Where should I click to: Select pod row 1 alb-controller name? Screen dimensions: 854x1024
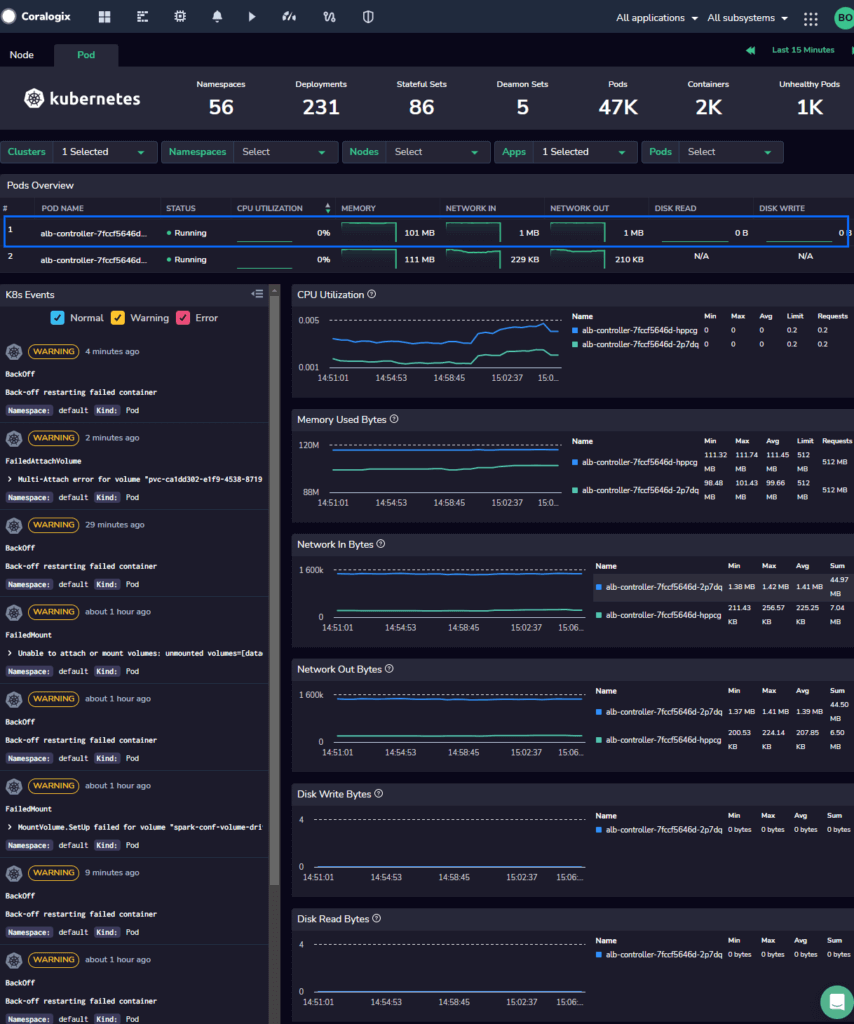coord(93,233)
